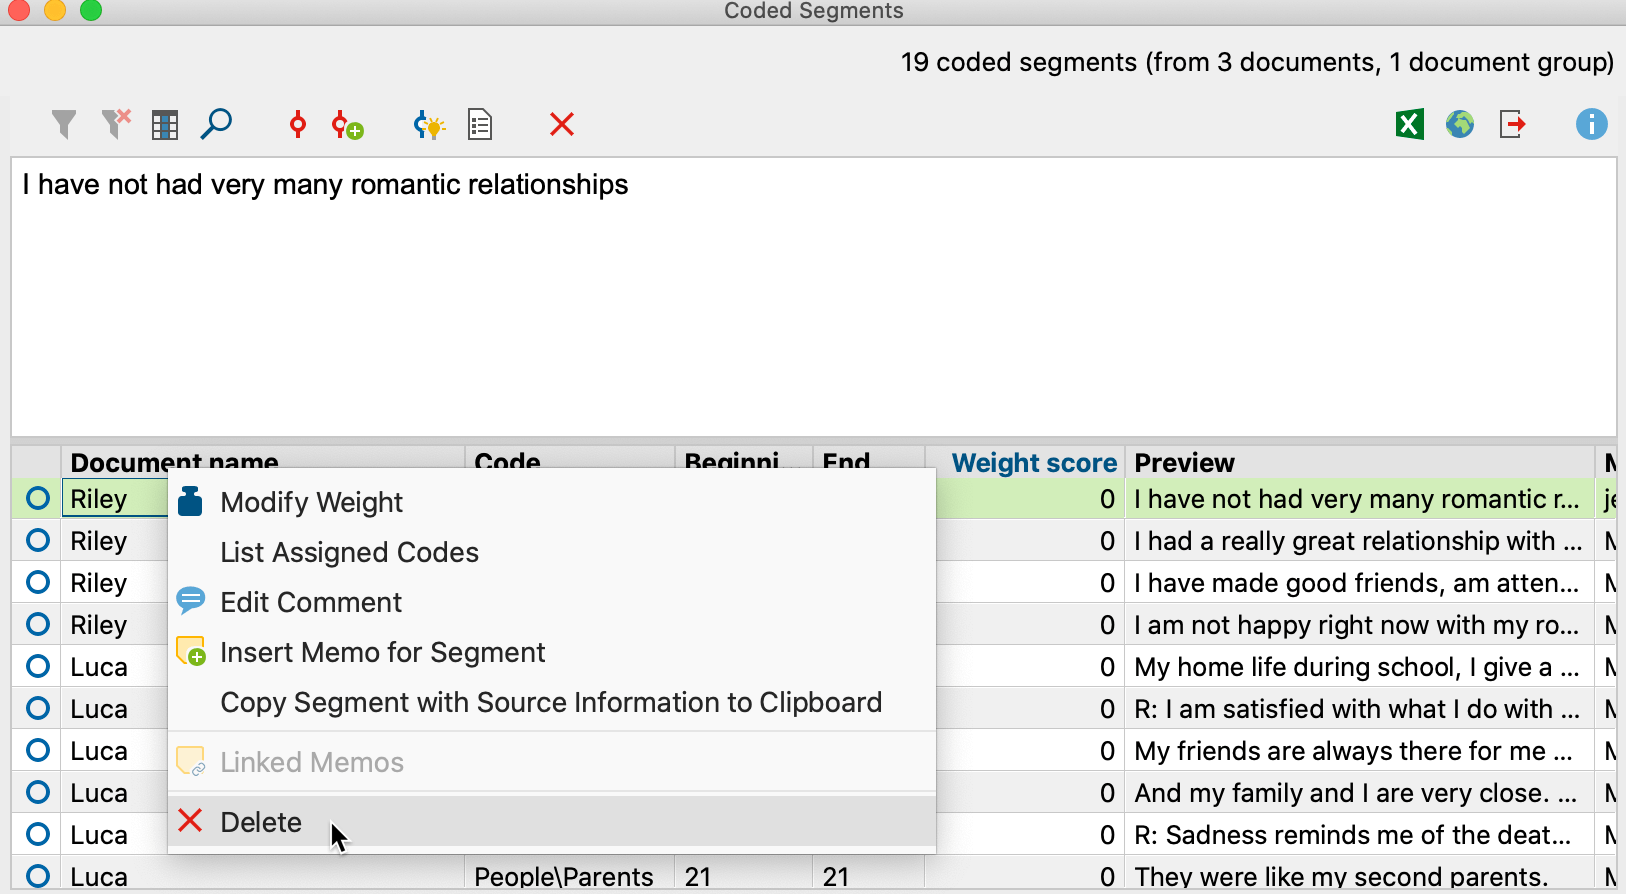Viewport: 1626px width, 894px height.
Task: Click circle icon of 'And my family' row
Action: click(38, 792)
